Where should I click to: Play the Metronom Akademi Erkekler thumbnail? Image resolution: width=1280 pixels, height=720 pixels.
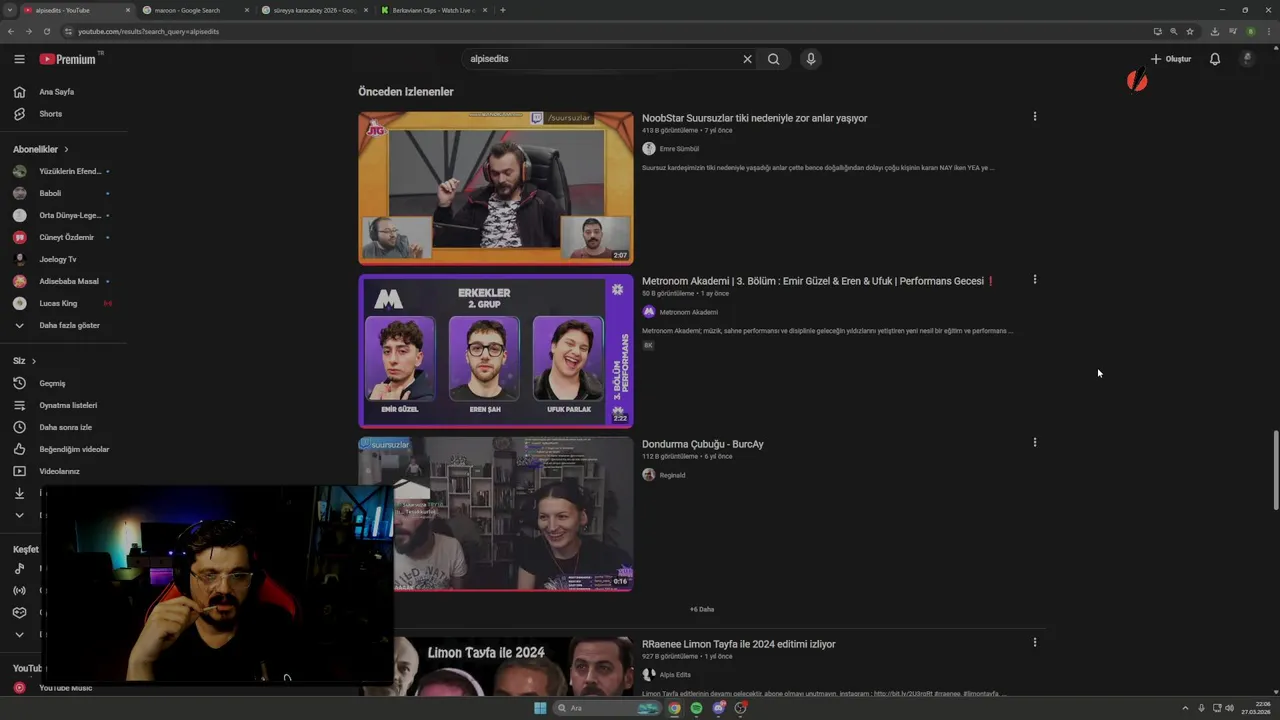pos(496,351)
